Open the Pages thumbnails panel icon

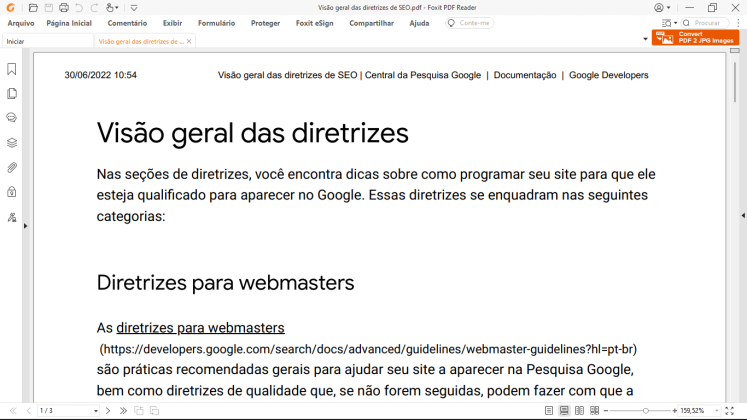[12, 93]
